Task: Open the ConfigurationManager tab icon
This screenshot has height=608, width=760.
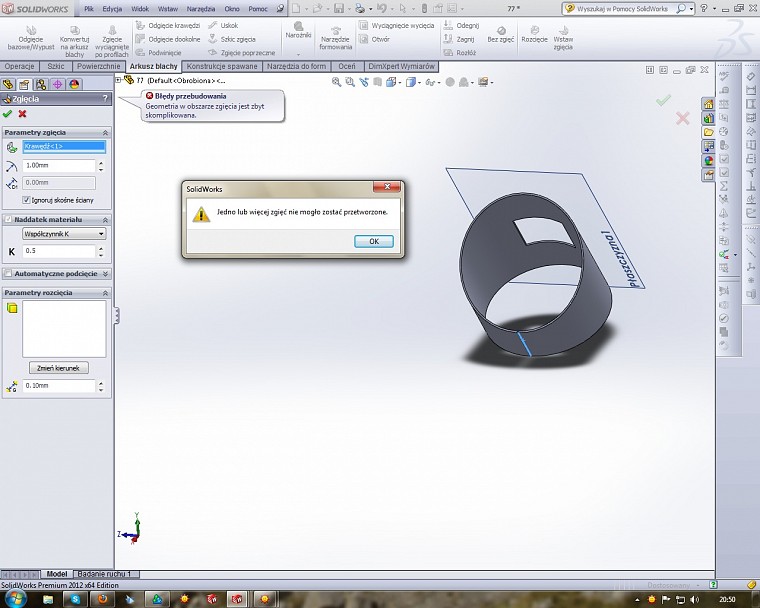Action: pyautogui.click(x=41, y=84)
